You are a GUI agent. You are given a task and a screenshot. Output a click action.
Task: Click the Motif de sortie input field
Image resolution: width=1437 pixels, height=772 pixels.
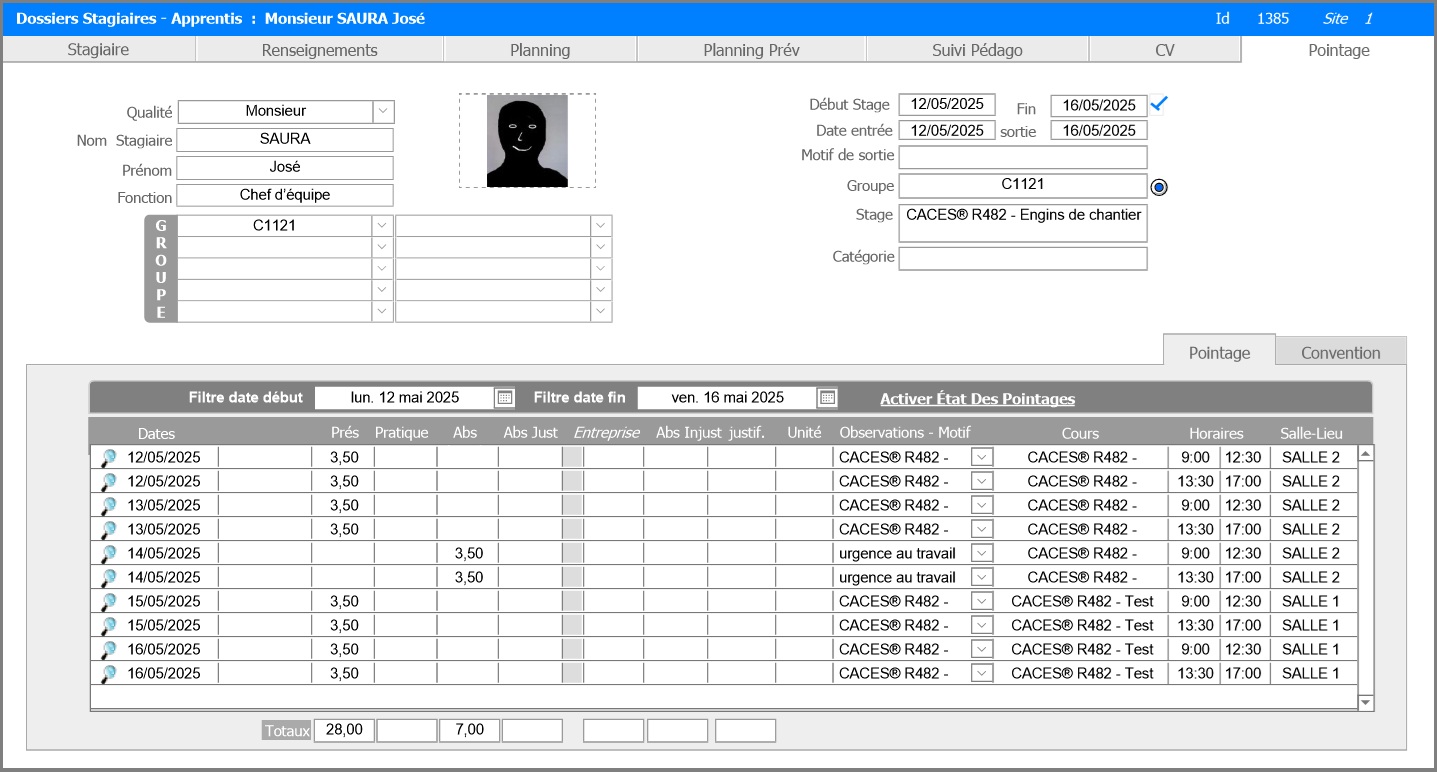click(1022, 157)
